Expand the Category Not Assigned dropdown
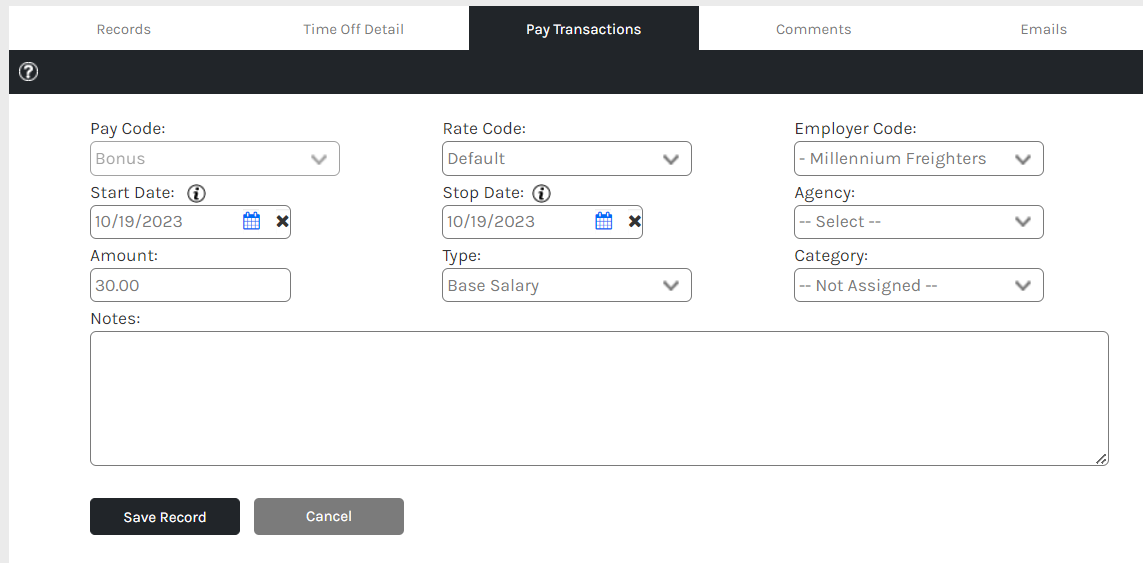The height and width of the screenshot is (563, 1143). [918, 285]
